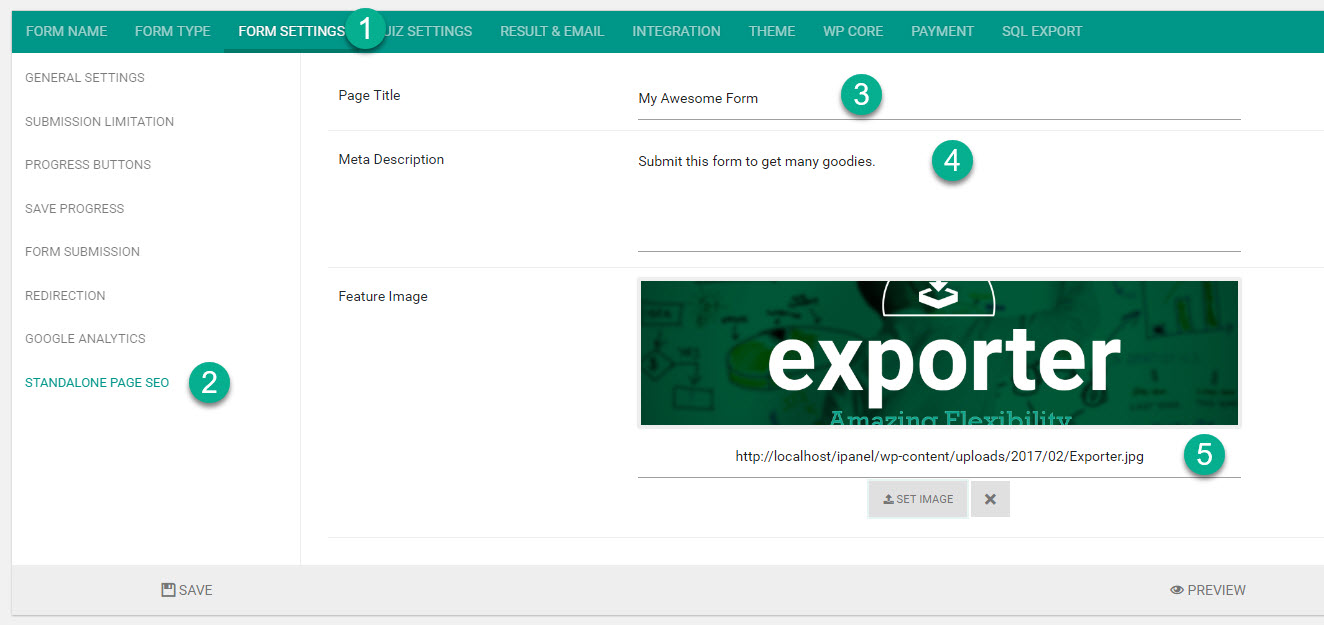1324x625 pixels.
Task: Select the Payment tab
Action: click(942, 31)
